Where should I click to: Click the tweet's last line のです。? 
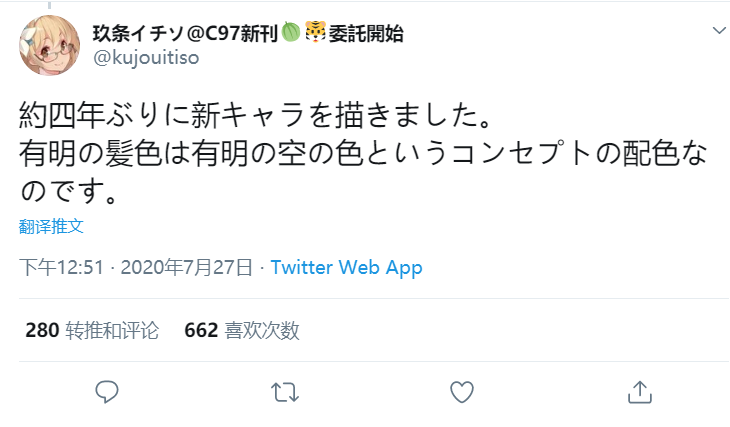click(68, 191)
